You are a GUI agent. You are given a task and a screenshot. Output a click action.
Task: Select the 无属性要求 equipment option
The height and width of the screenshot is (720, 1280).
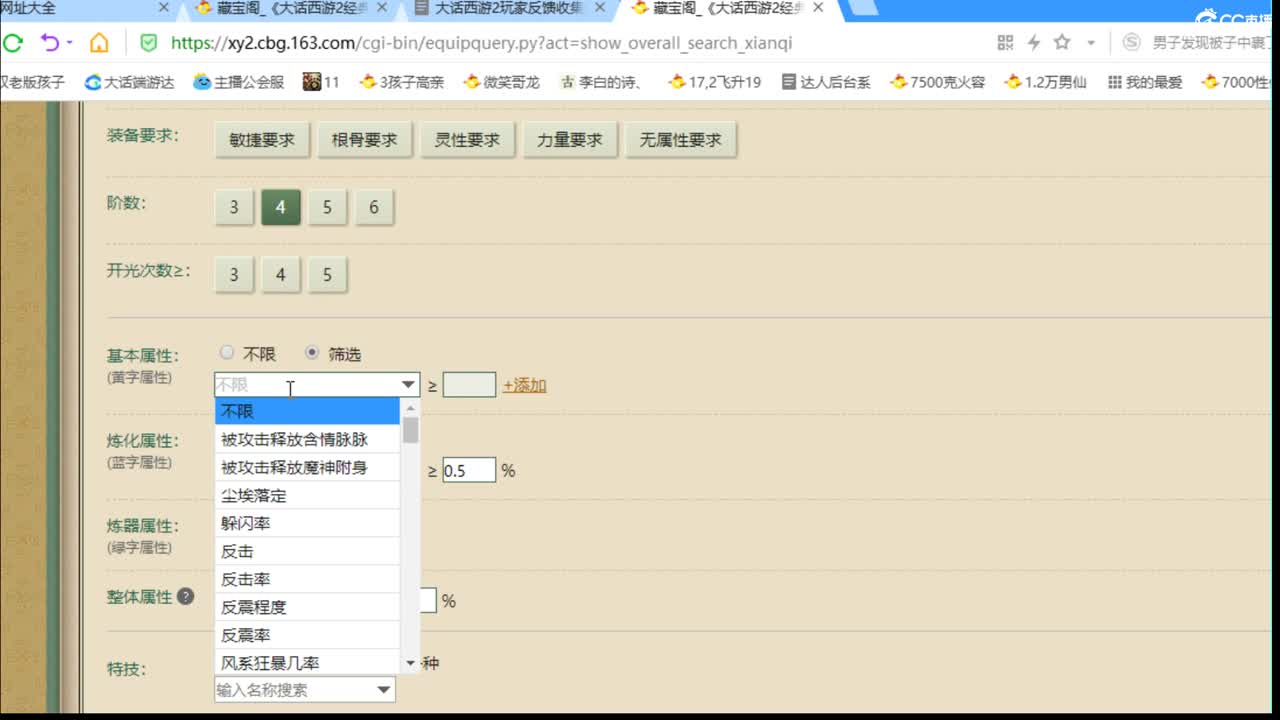(681, 140)
